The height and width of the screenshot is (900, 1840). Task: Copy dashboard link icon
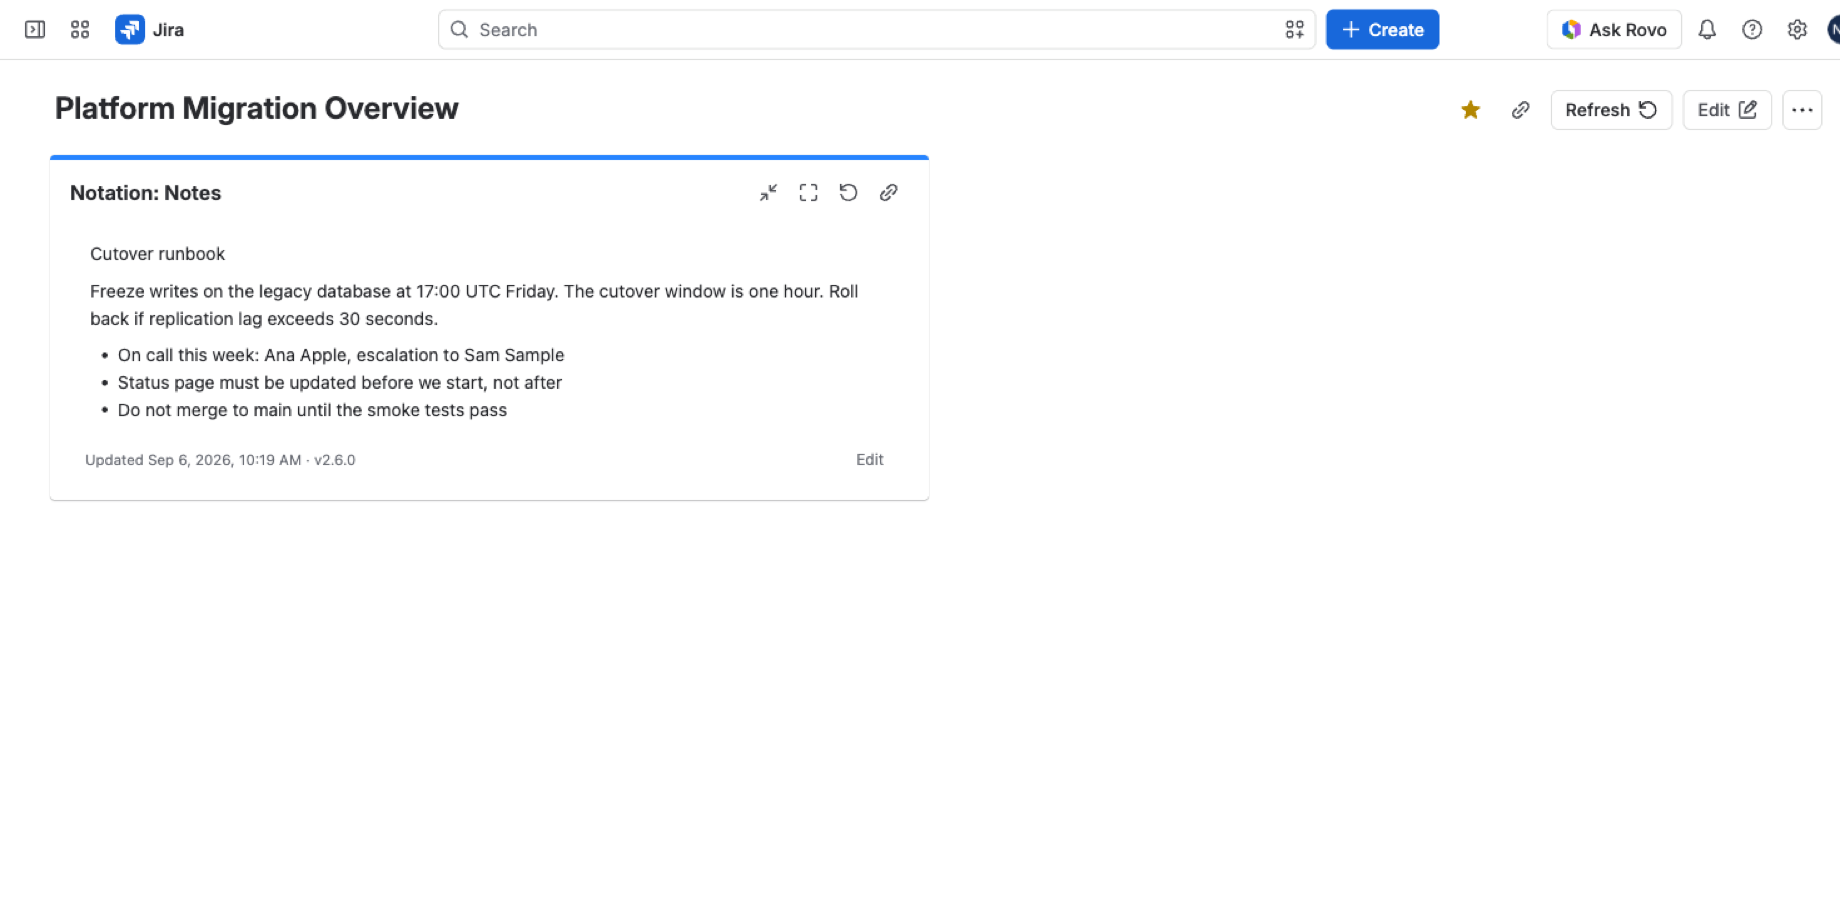point(1520,110)
